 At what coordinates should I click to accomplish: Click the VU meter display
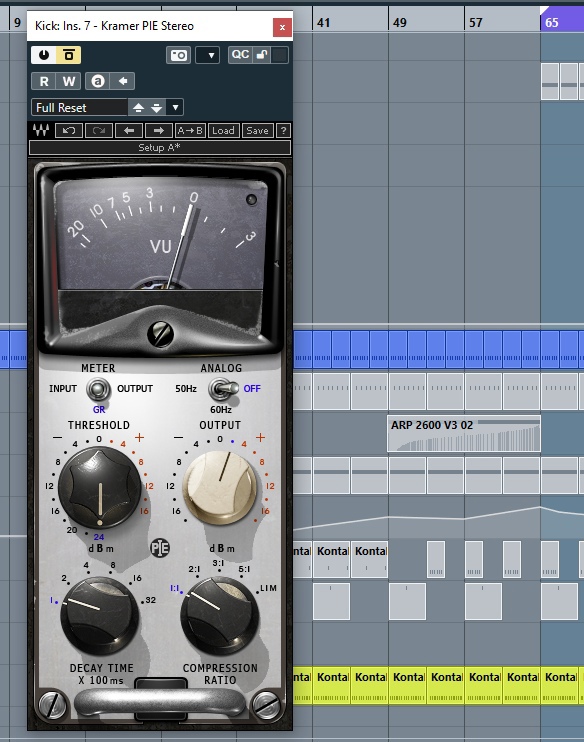tap(160, 234)
